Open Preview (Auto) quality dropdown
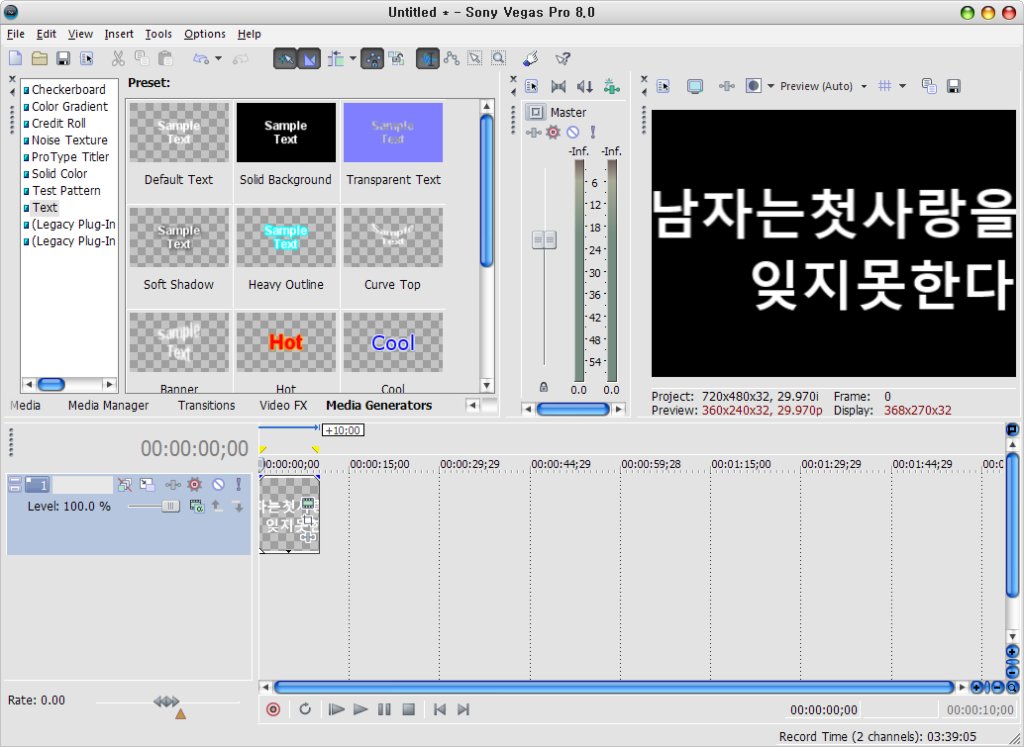Image resolution: width=1024 pixels, height=747 pixels. point(863,86)
